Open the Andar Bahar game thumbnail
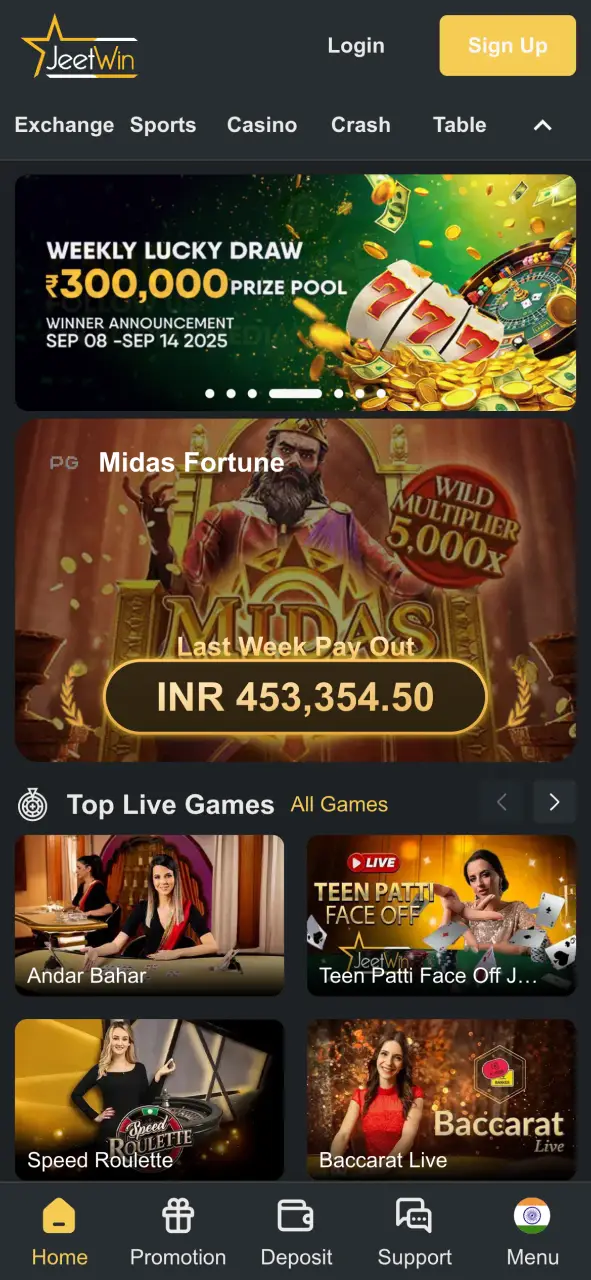 (150, 915)
